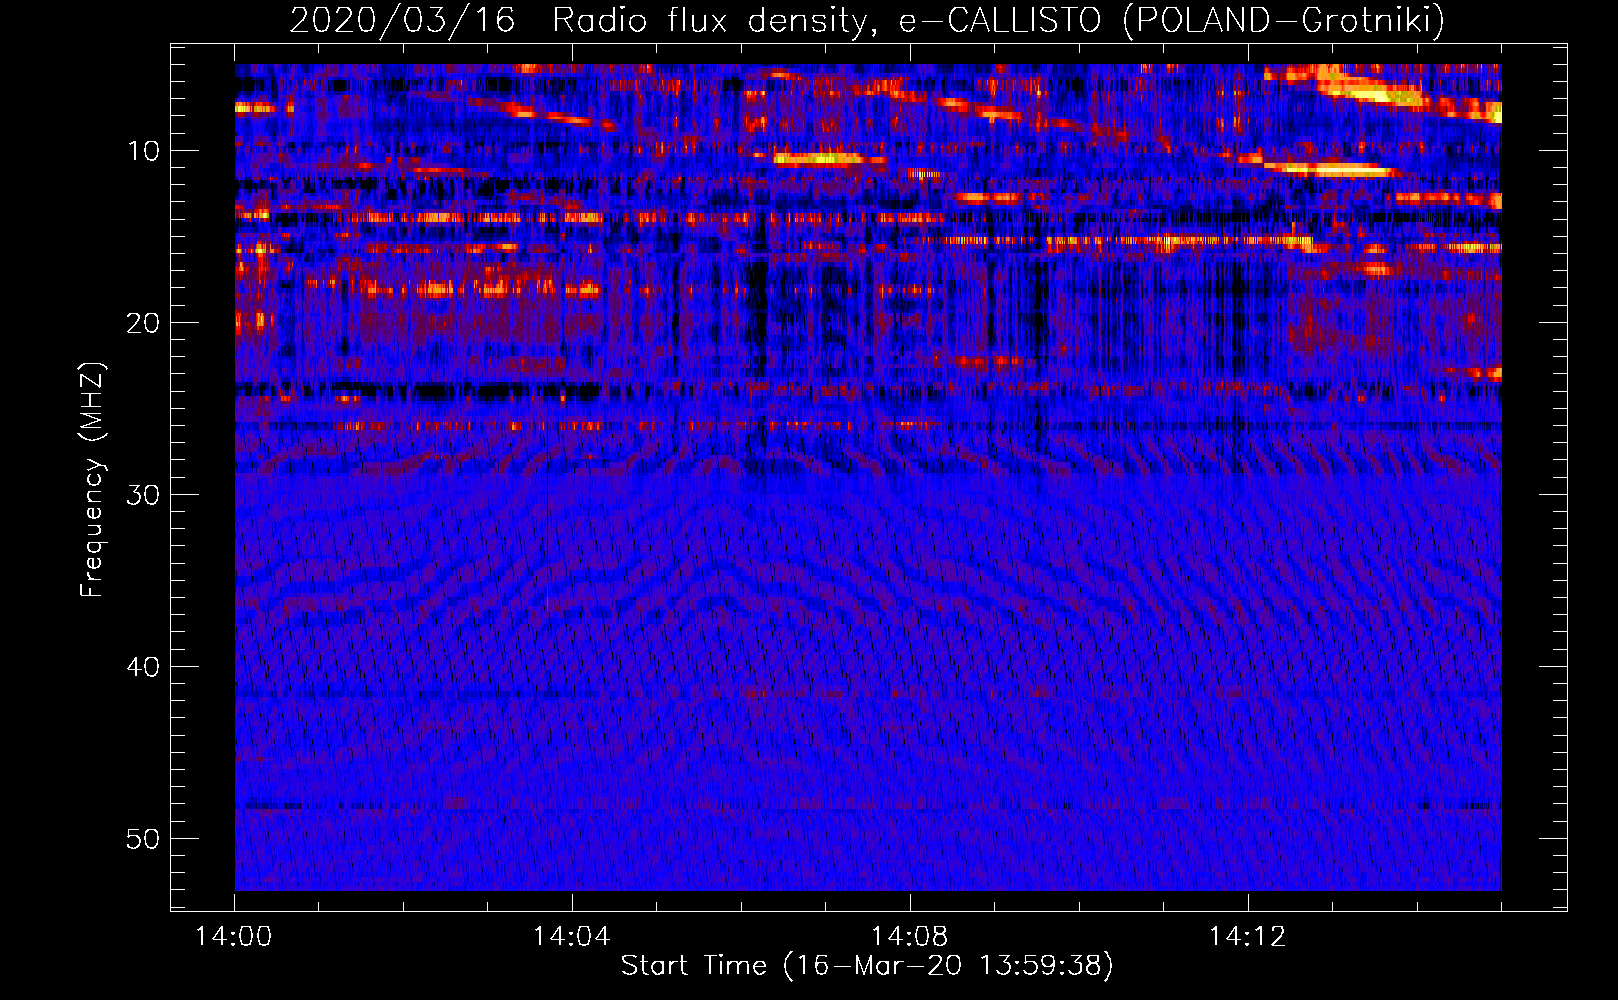This screenshot has width=1618, height=1000.
Task: Click the 40 MHz frequency tick label
Action: click(144, 667)
